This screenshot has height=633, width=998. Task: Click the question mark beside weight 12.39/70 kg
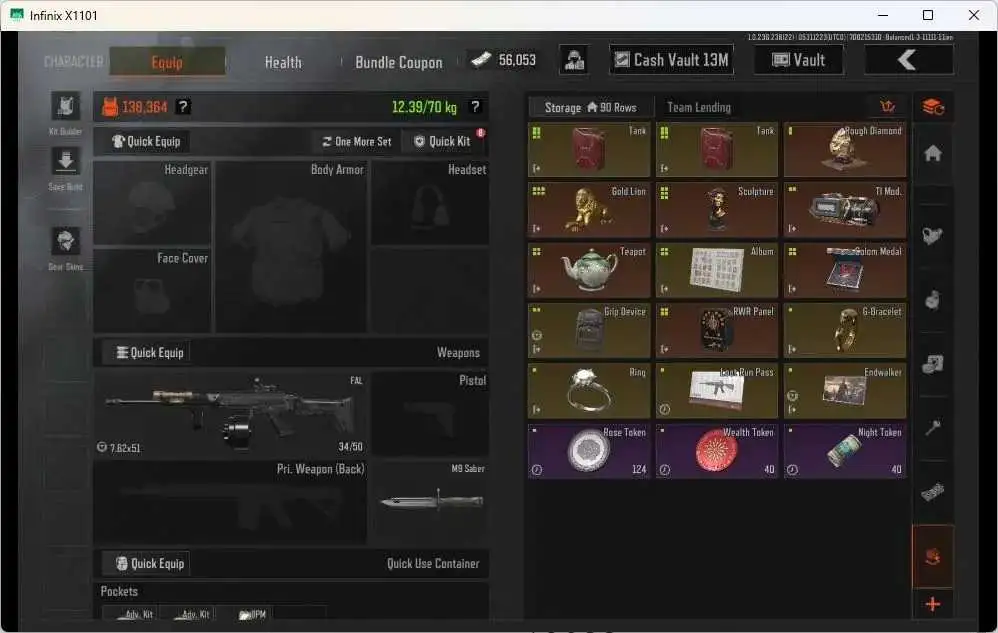[475, 107]
